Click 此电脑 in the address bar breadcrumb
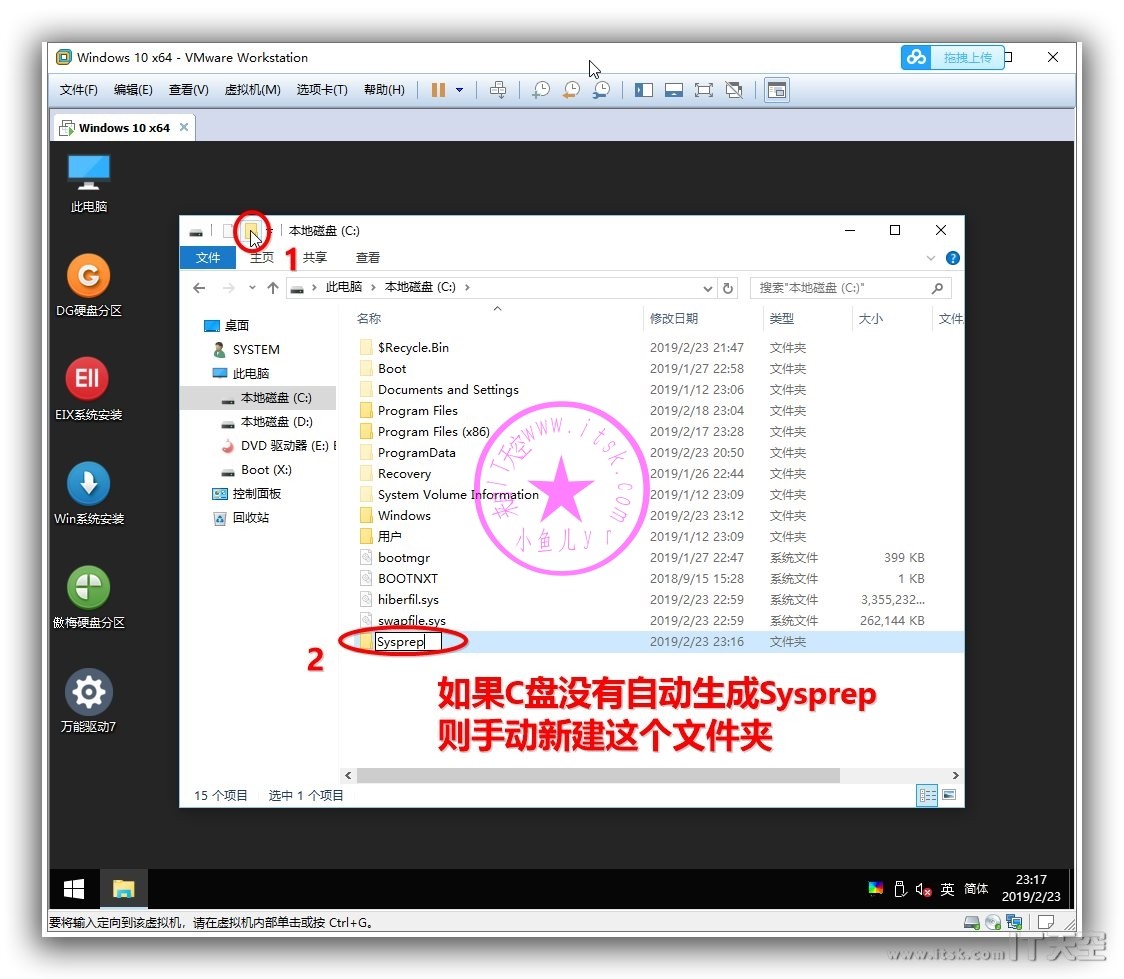Viewport: 1124px width, 979px height. point(344,287)
